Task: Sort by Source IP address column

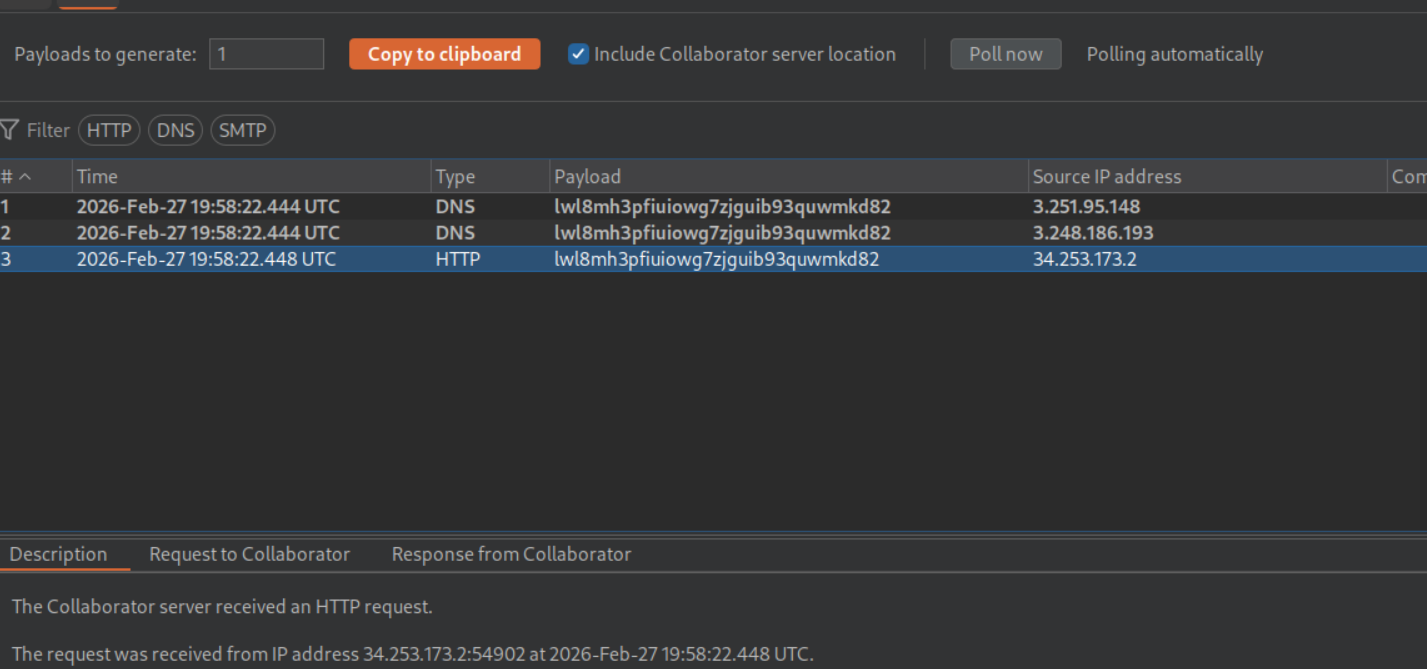Action: (1206, 177)
